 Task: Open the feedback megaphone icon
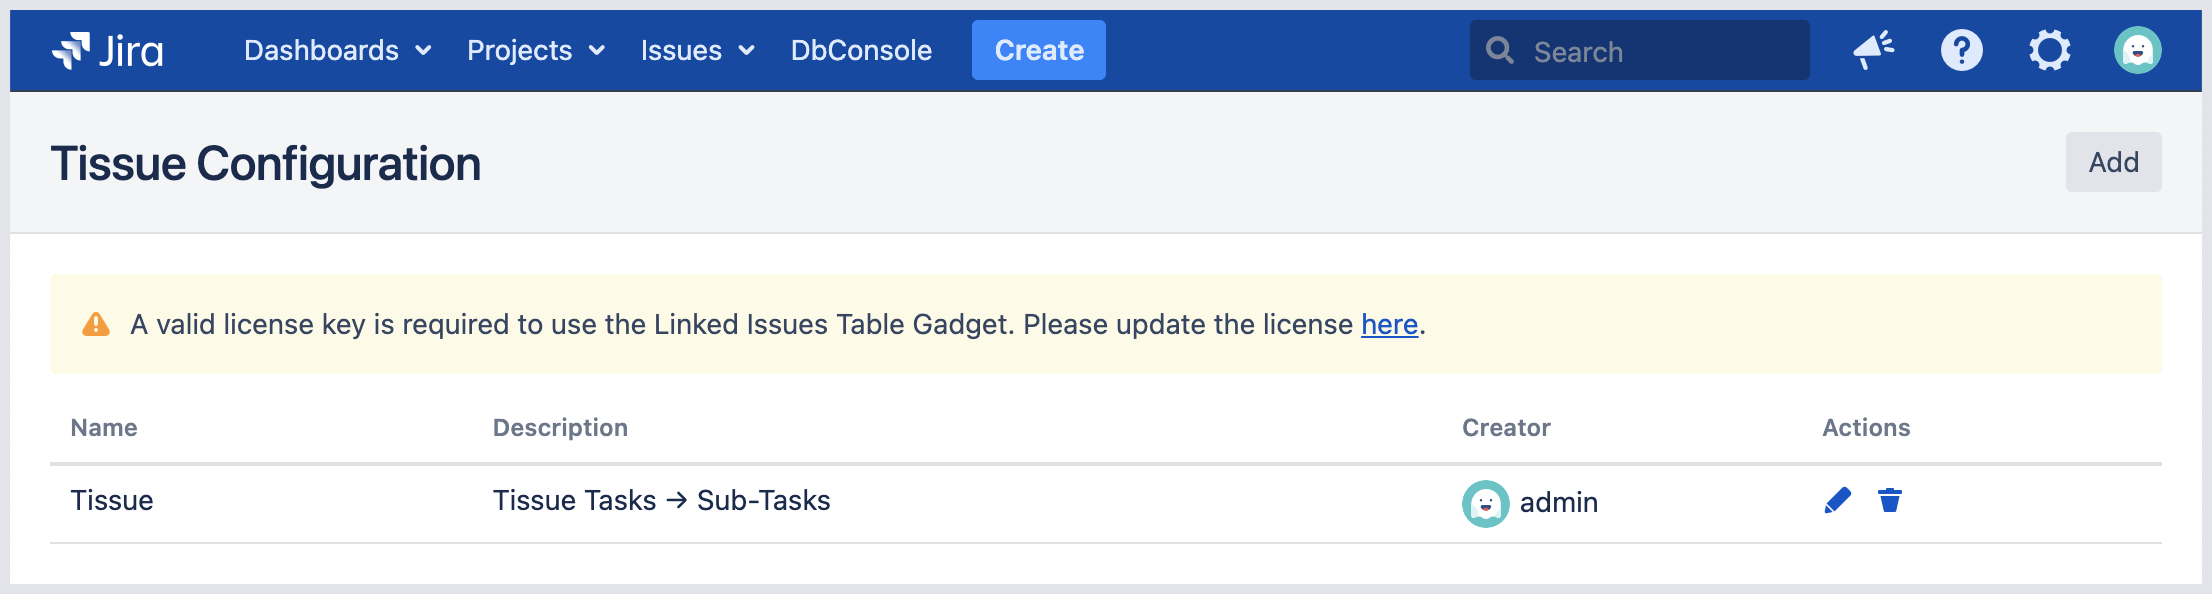point(1873,50)
